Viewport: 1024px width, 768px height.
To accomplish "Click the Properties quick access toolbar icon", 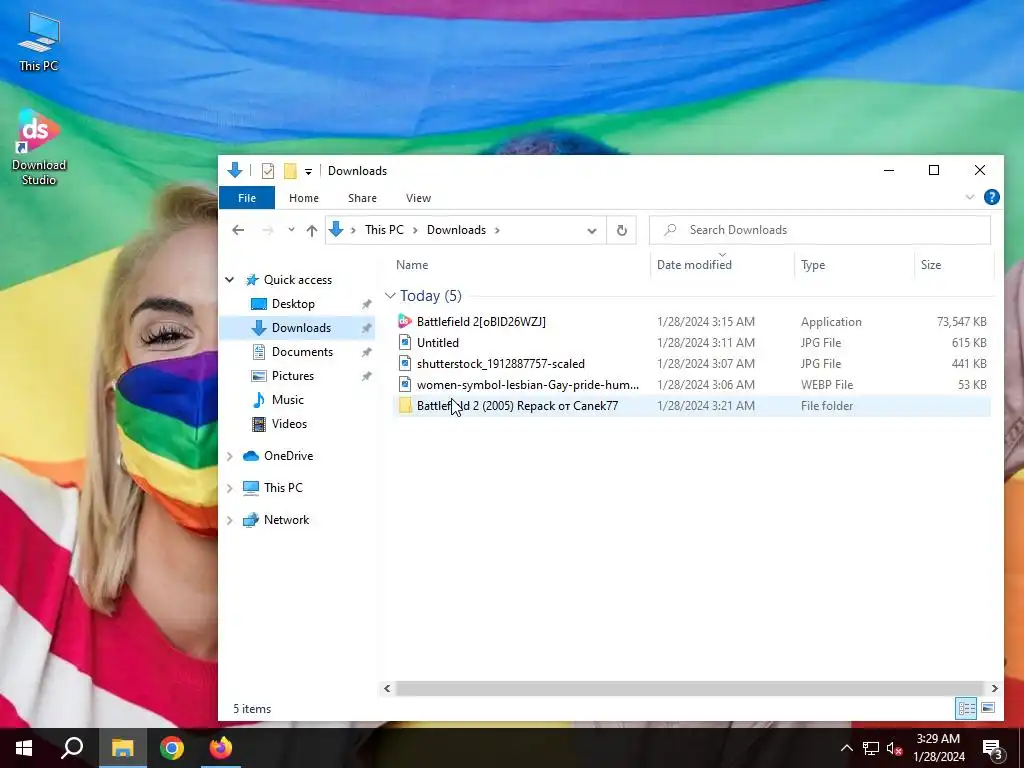I will point(268,171).
